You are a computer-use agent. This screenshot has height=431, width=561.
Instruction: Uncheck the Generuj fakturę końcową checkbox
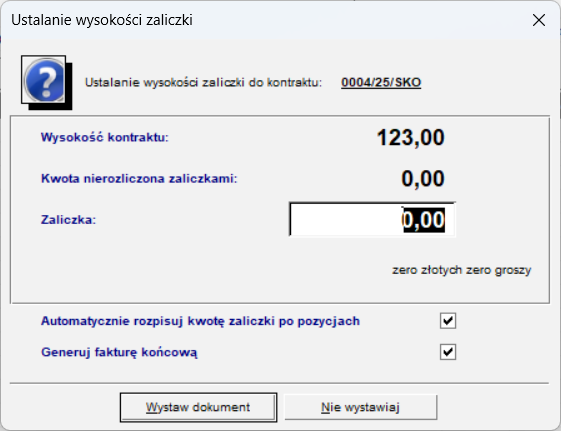[448, 352]
